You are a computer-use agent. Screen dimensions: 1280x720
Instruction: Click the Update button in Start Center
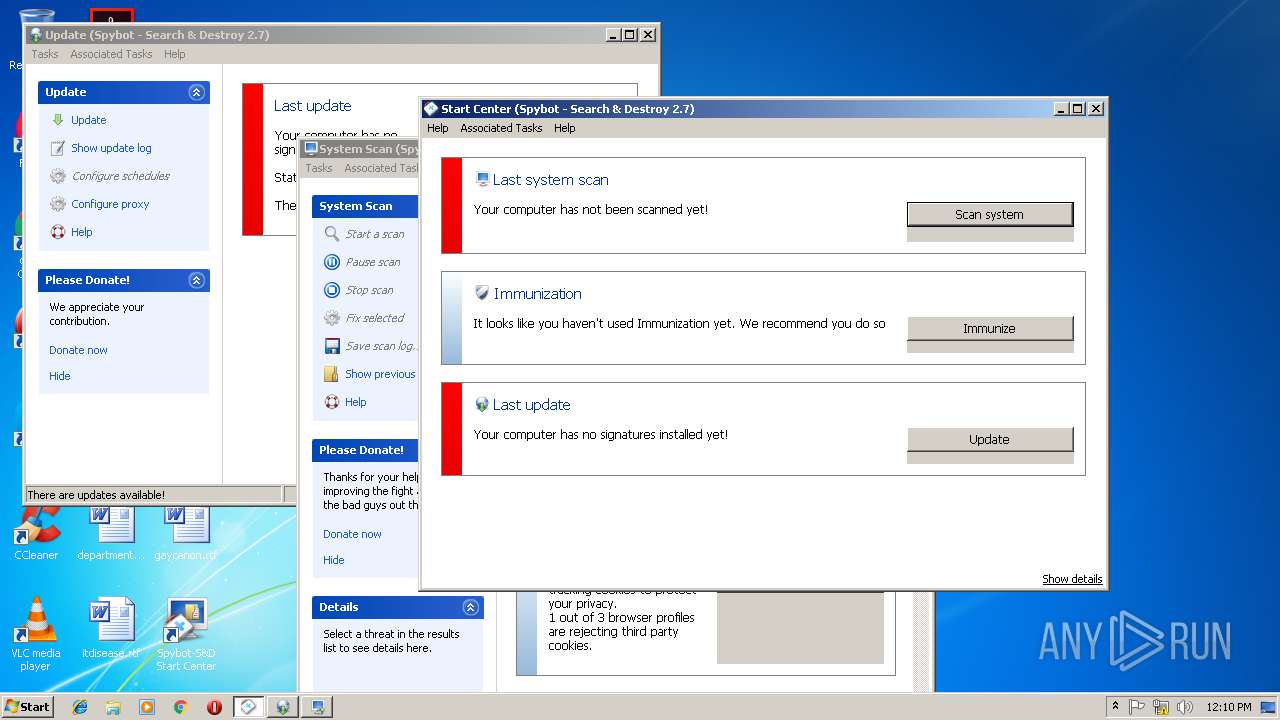point(989,439)
